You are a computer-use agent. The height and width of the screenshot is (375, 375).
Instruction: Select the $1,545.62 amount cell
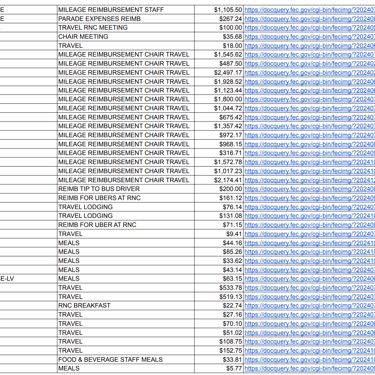pos(219,55)
